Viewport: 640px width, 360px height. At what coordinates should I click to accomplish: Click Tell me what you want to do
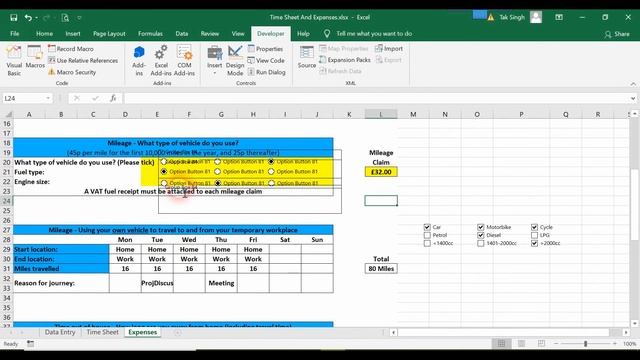[x=373, y=34]
